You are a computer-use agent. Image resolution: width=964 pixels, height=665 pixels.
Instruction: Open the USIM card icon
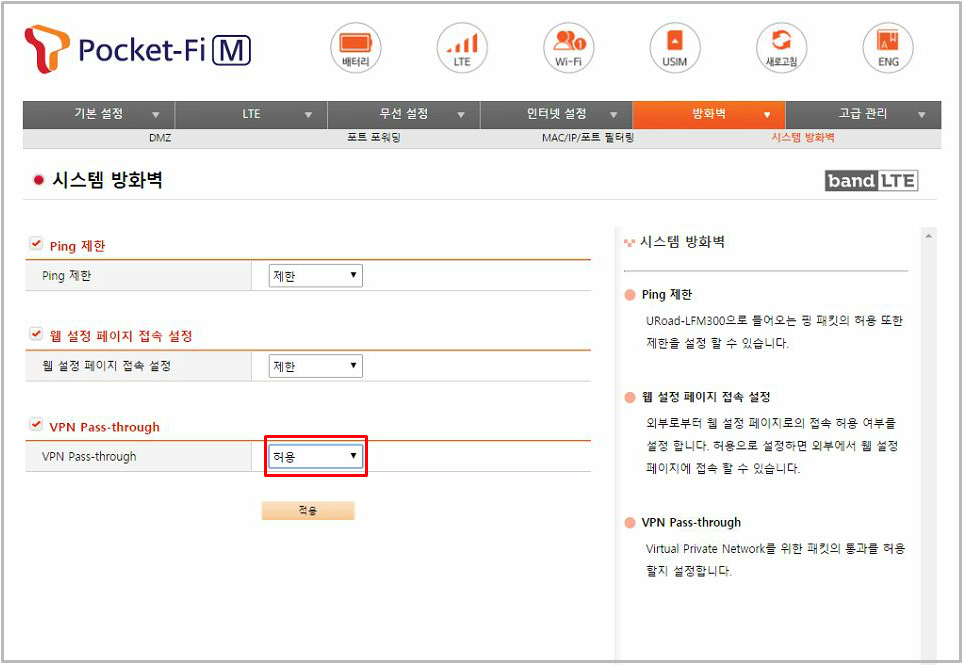coord(675,47)
